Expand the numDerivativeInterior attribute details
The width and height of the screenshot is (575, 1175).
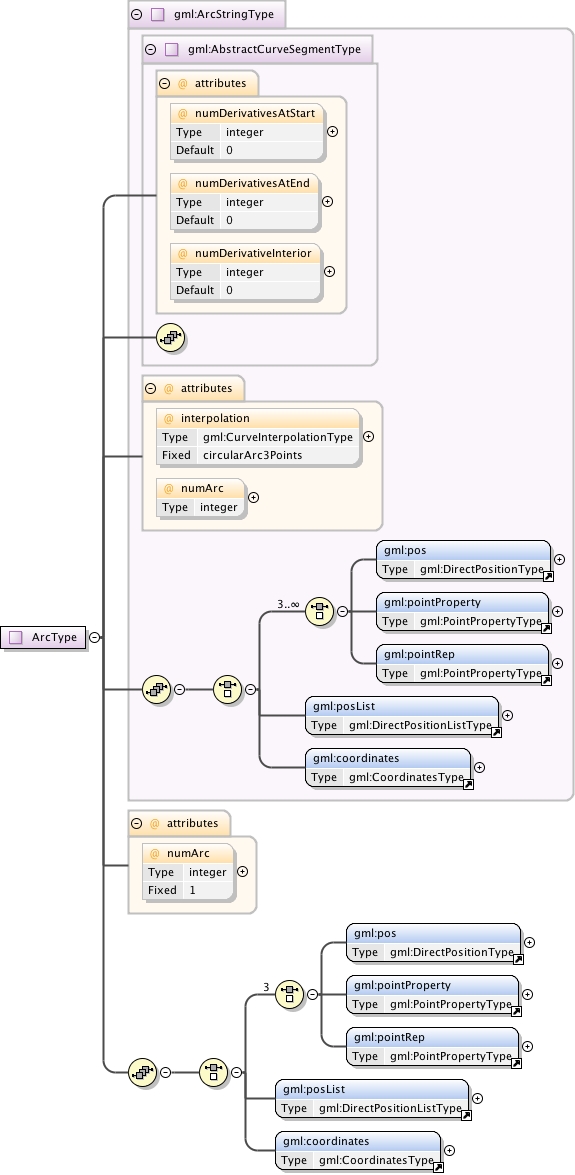[329, 271]
